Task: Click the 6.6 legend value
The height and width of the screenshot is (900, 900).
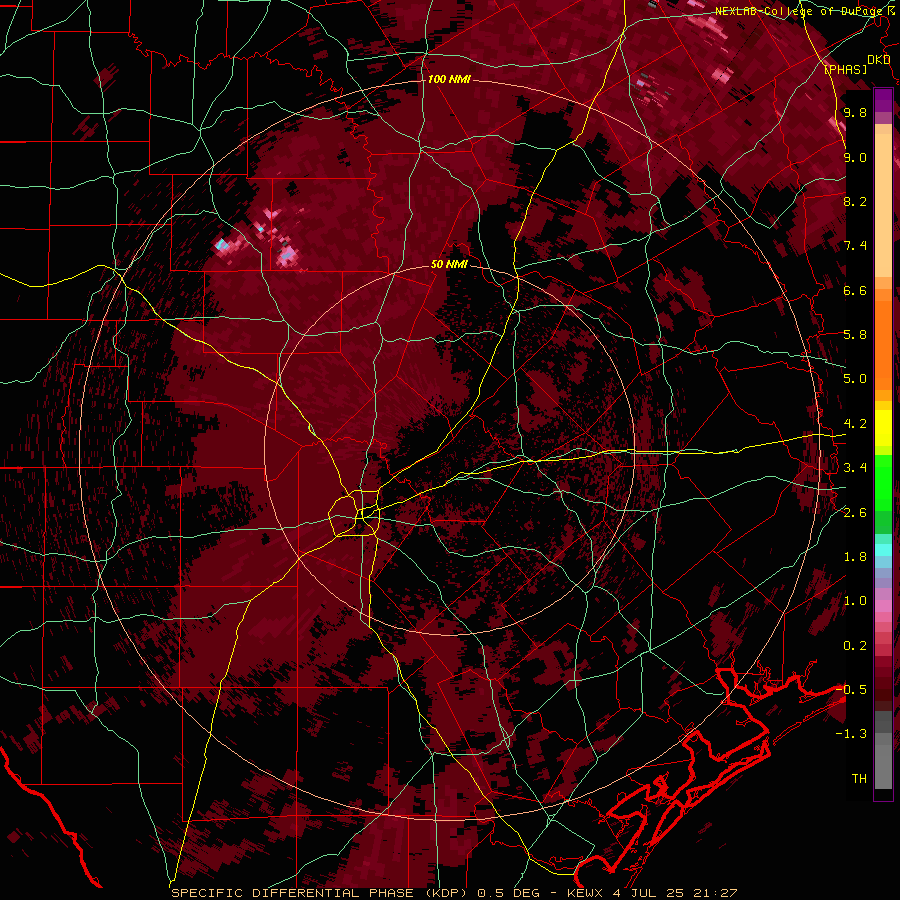Action: [855, 290]
